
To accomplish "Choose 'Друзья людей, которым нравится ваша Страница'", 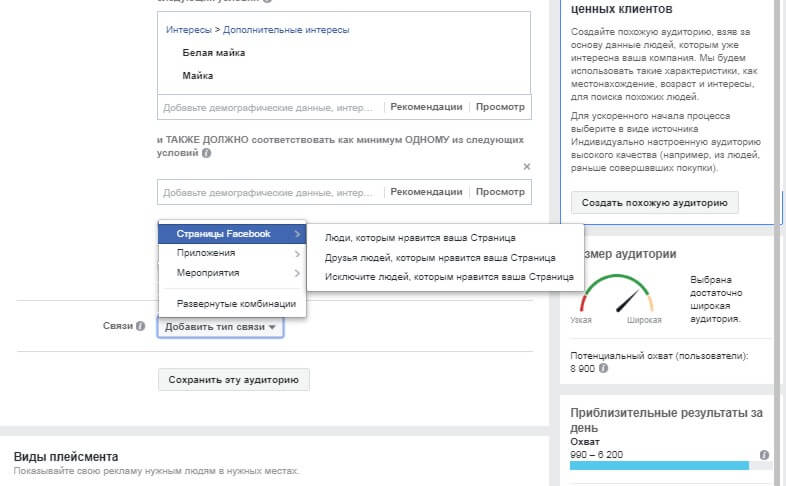I will coord(440,258).
